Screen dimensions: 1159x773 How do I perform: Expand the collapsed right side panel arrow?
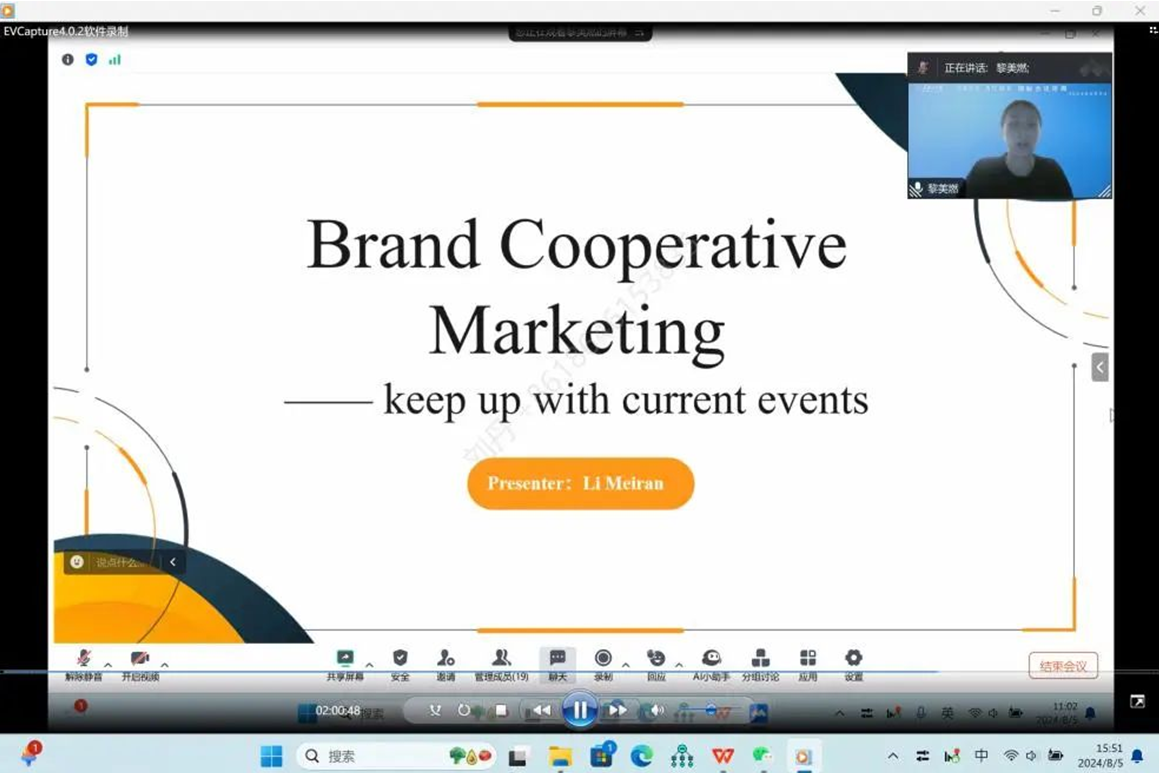point(1100,367)
